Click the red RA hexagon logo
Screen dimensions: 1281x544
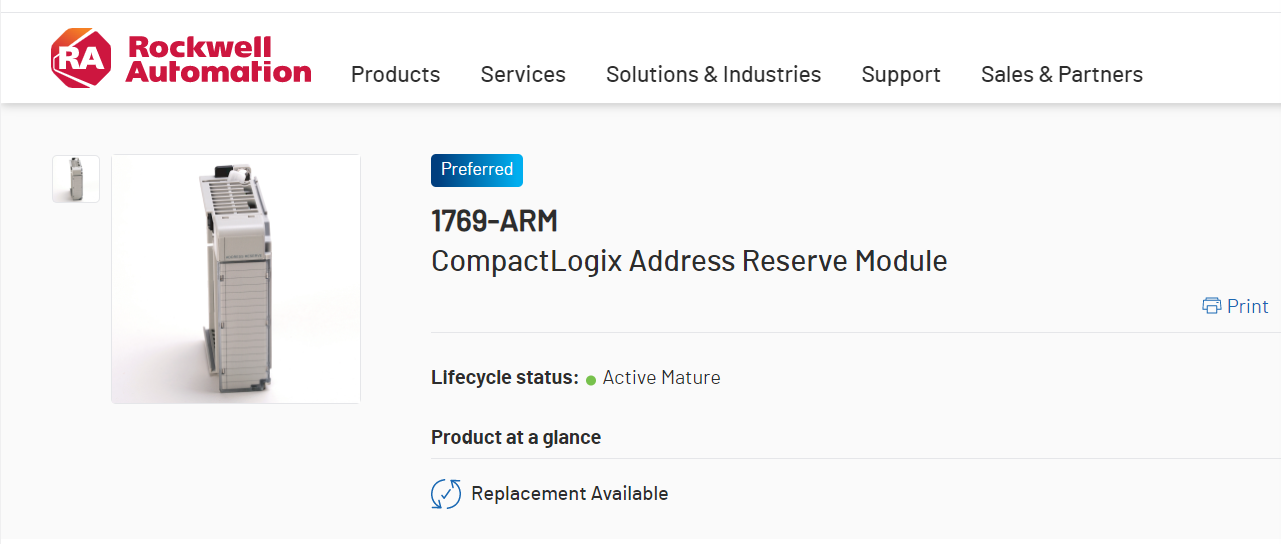pos(81,58)
